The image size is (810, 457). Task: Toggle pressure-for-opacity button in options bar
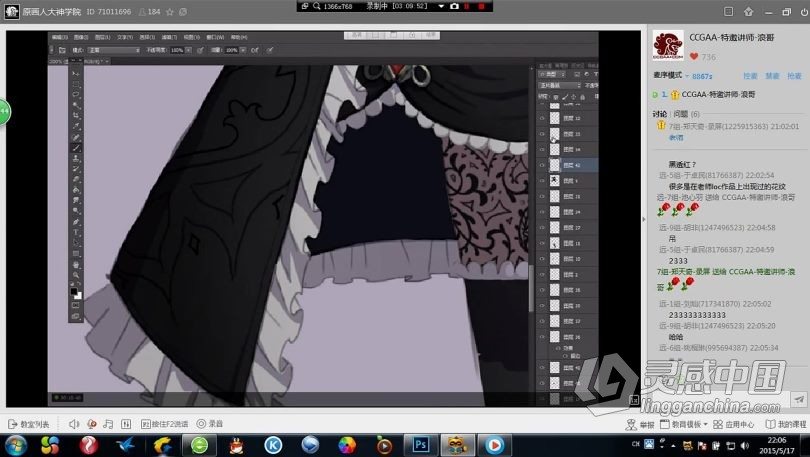click(x=200, y=50)
